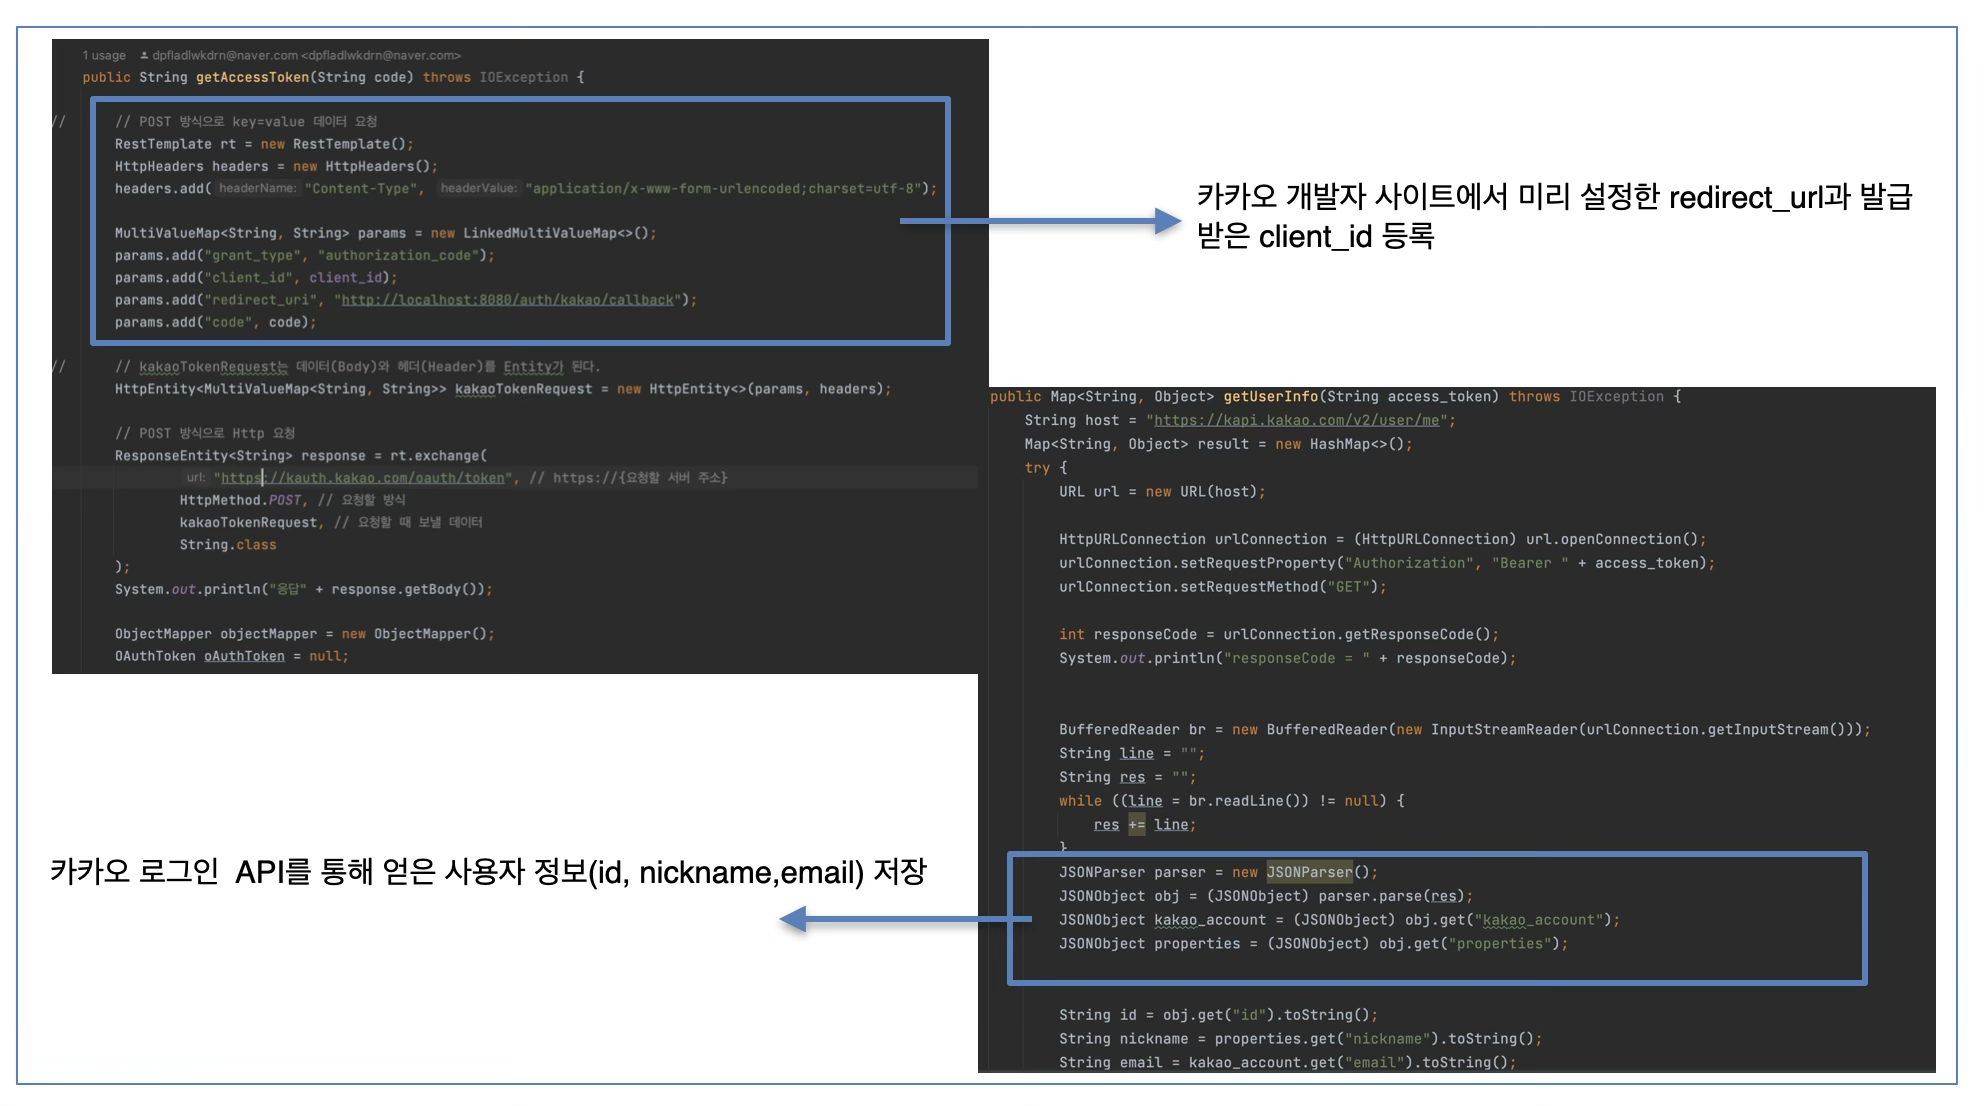Click the "Map<String, Object> result = new HashMap<>();" line
The height and width of the screenshot is (1106, 1986).
(1218, 445)
